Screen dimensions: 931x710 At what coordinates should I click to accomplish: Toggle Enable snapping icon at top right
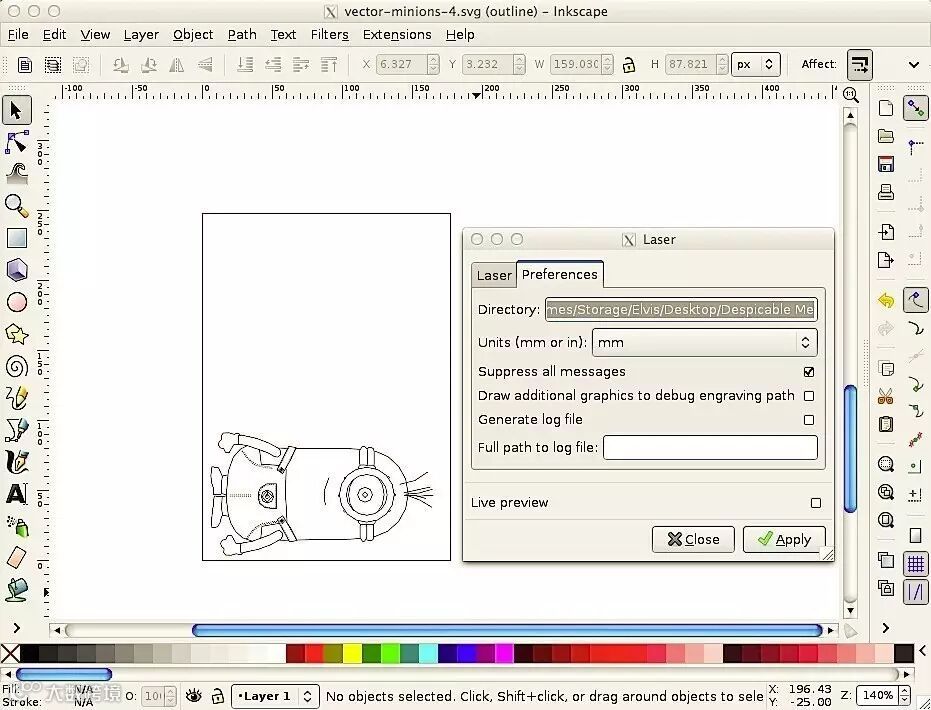click(x=916, y=108)
